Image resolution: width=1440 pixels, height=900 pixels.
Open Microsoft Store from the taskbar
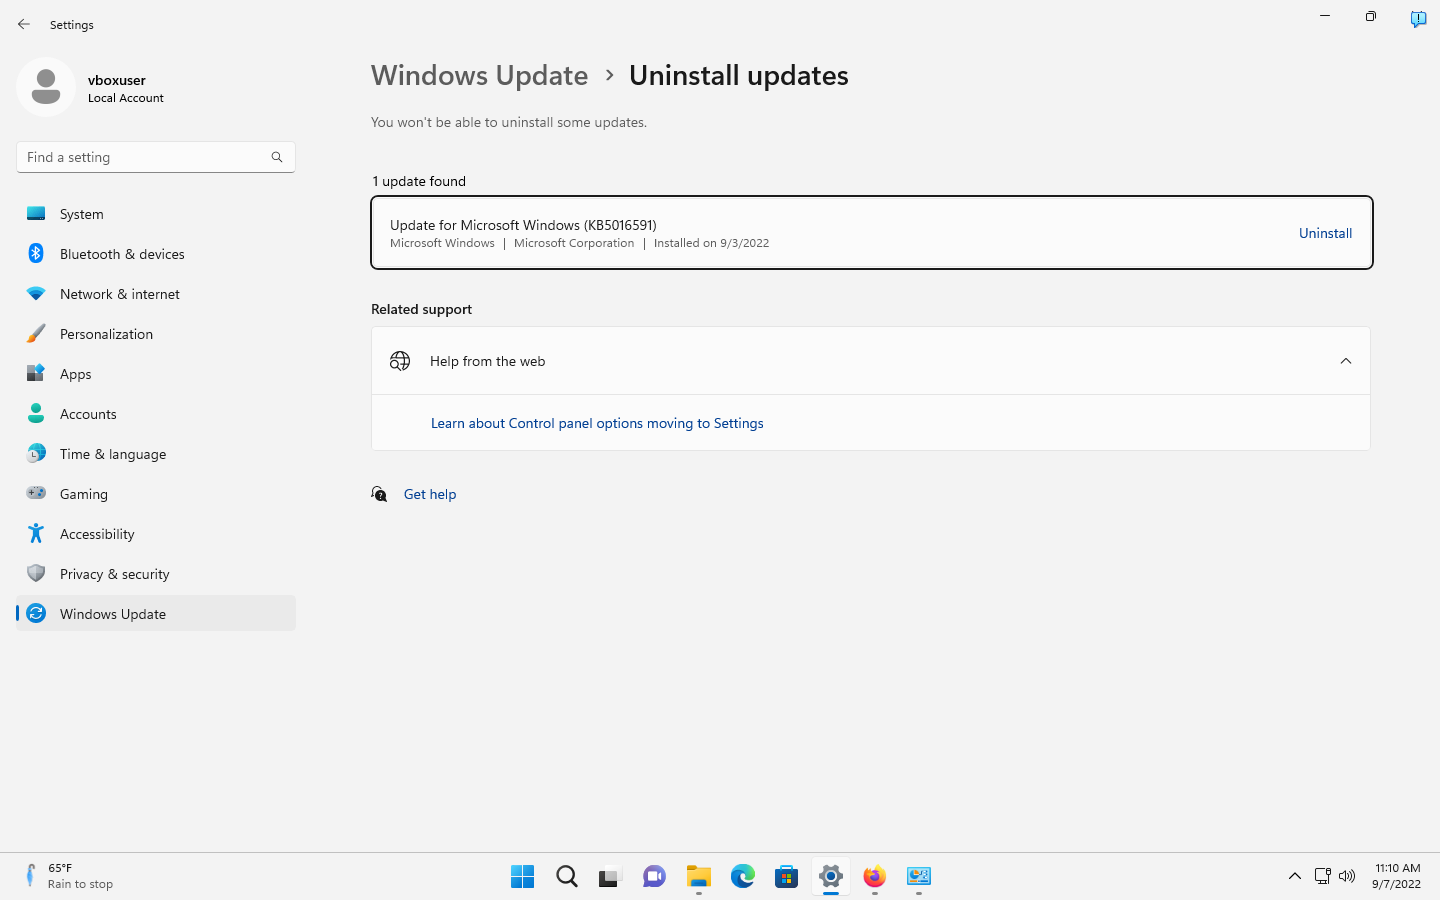coord(786,876)
